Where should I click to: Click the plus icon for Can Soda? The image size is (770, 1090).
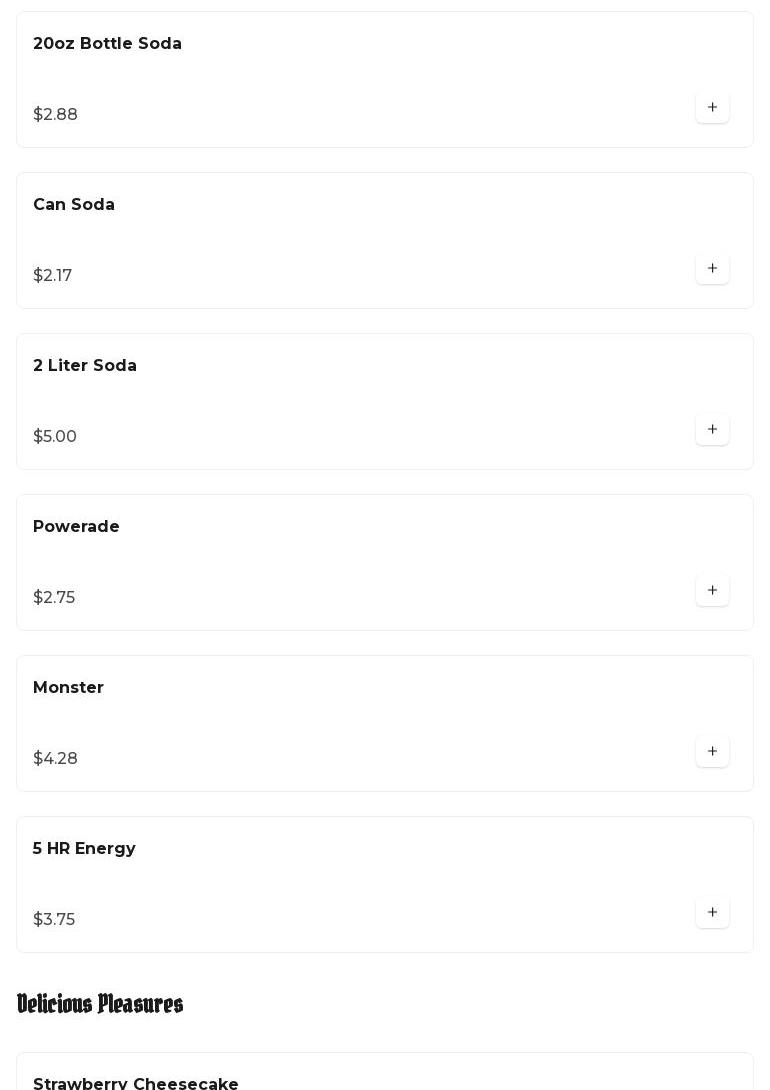click(712, 268)
